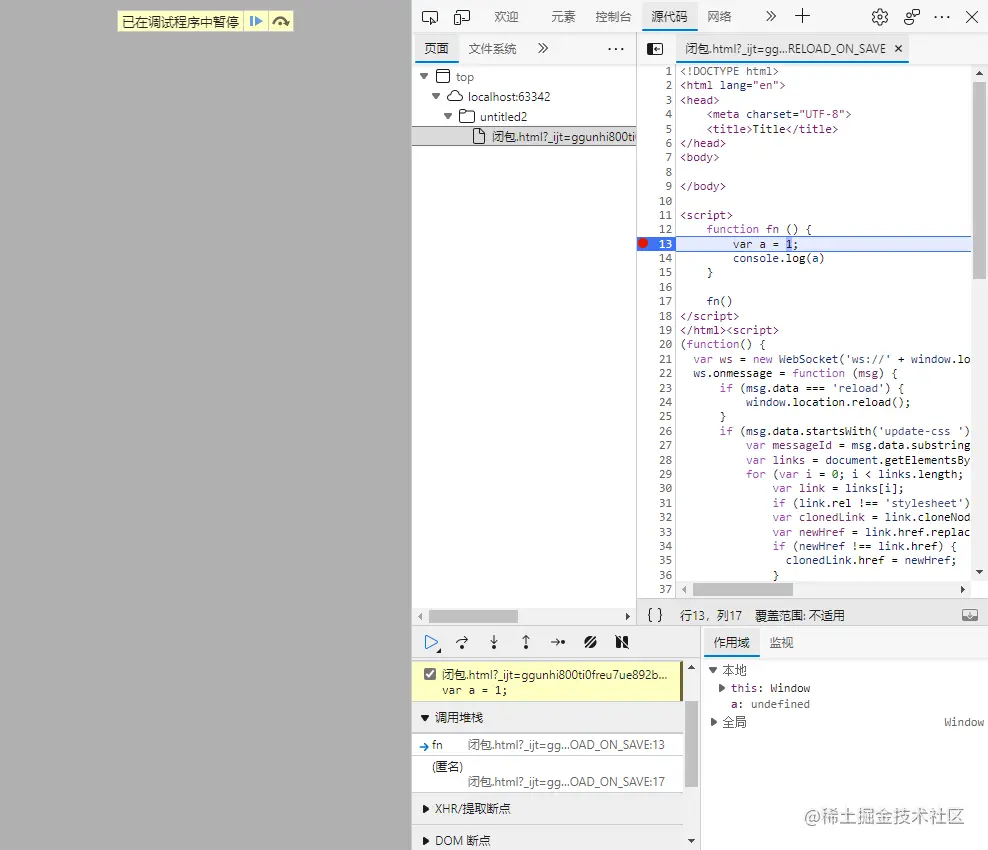Activate the inspect element picker icon
988x850 pixels.
[x=430, y=17]
